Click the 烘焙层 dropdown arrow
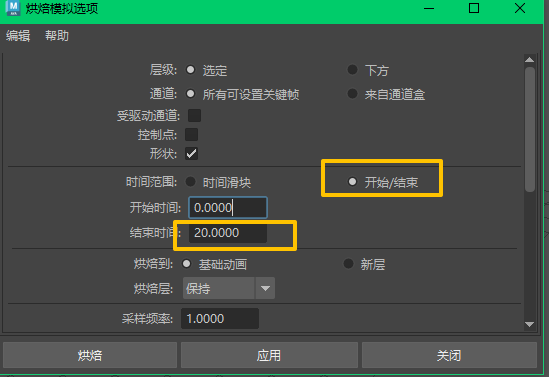The image size is (549, 377). click(x=265, y=288)
